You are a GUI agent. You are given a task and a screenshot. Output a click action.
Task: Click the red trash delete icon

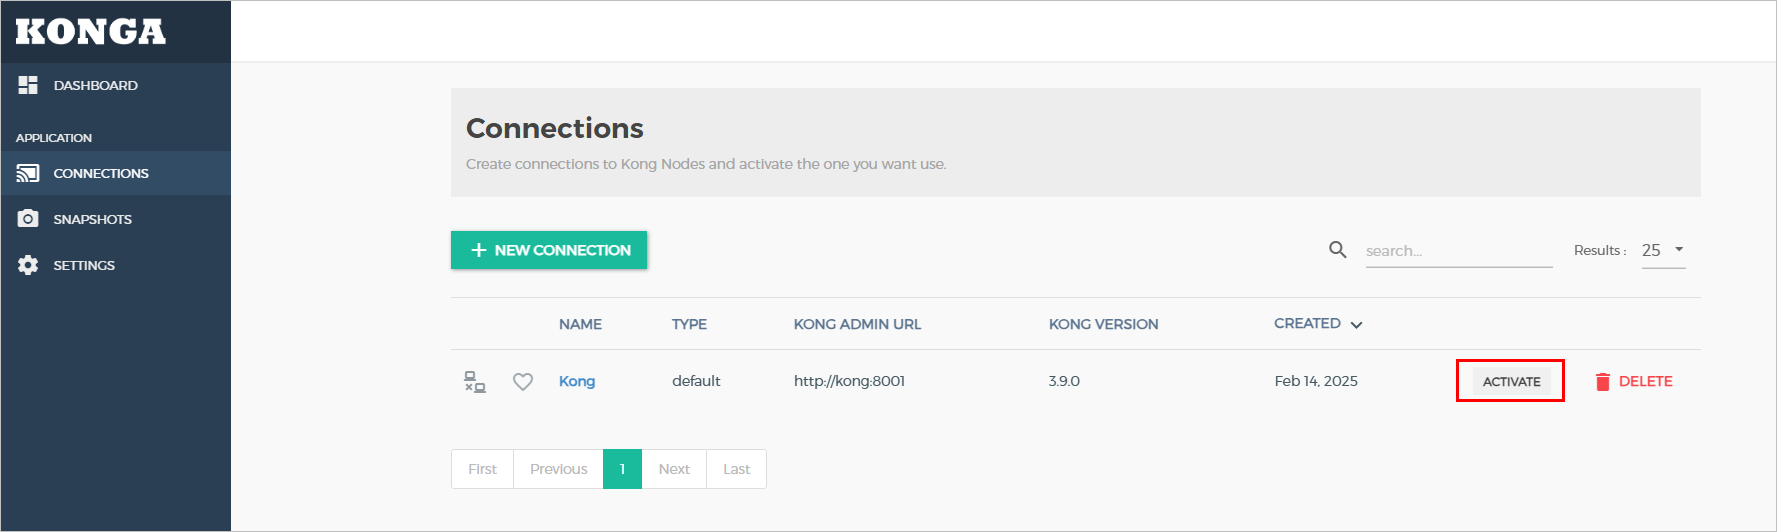click(x=1603, y=382)
